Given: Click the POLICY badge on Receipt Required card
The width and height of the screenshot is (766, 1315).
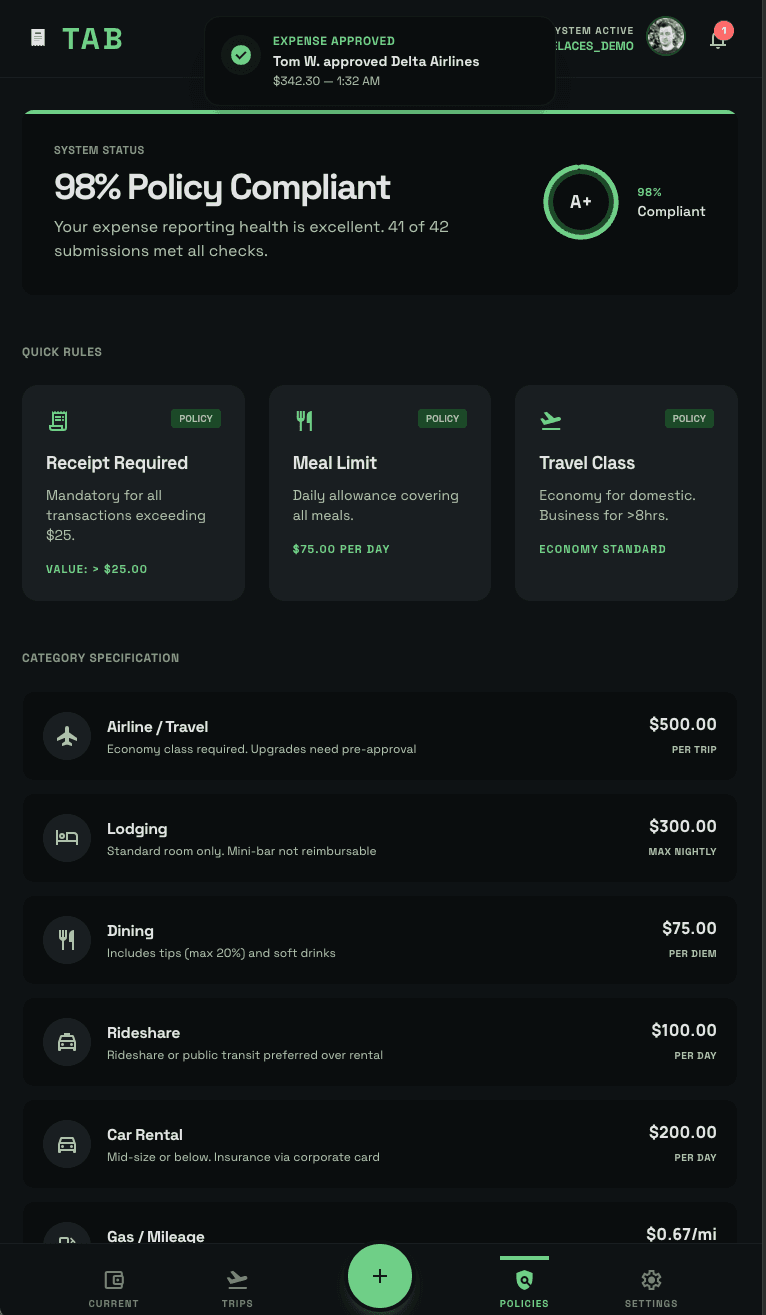Looking at the screenshot, I should [195, 418].
